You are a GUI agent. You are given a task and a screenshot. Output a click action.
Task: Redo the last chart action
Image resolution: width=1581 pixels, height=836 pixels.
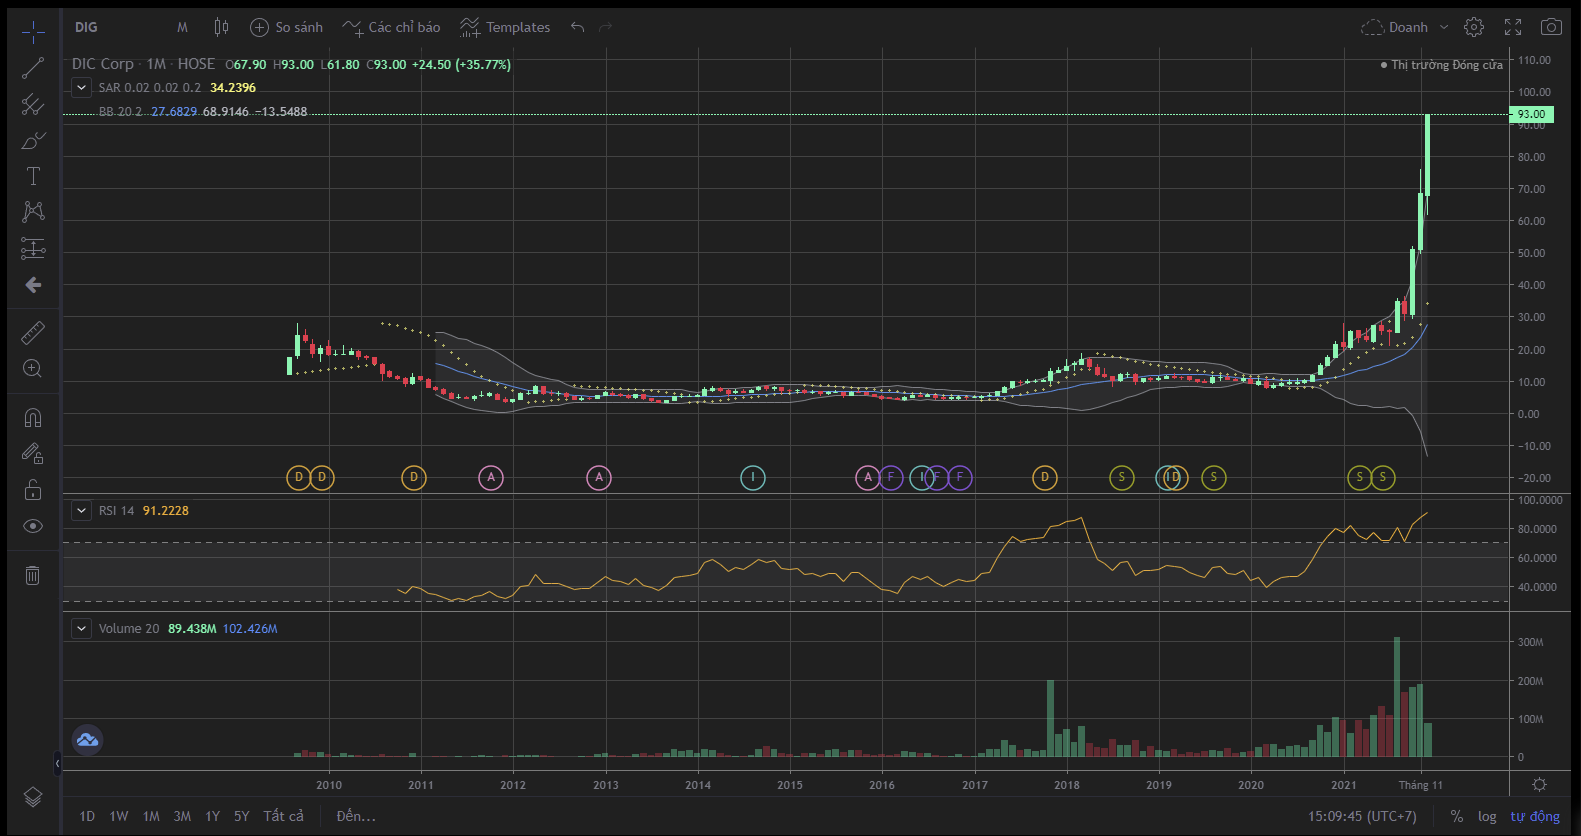click(x=605, y=27)
